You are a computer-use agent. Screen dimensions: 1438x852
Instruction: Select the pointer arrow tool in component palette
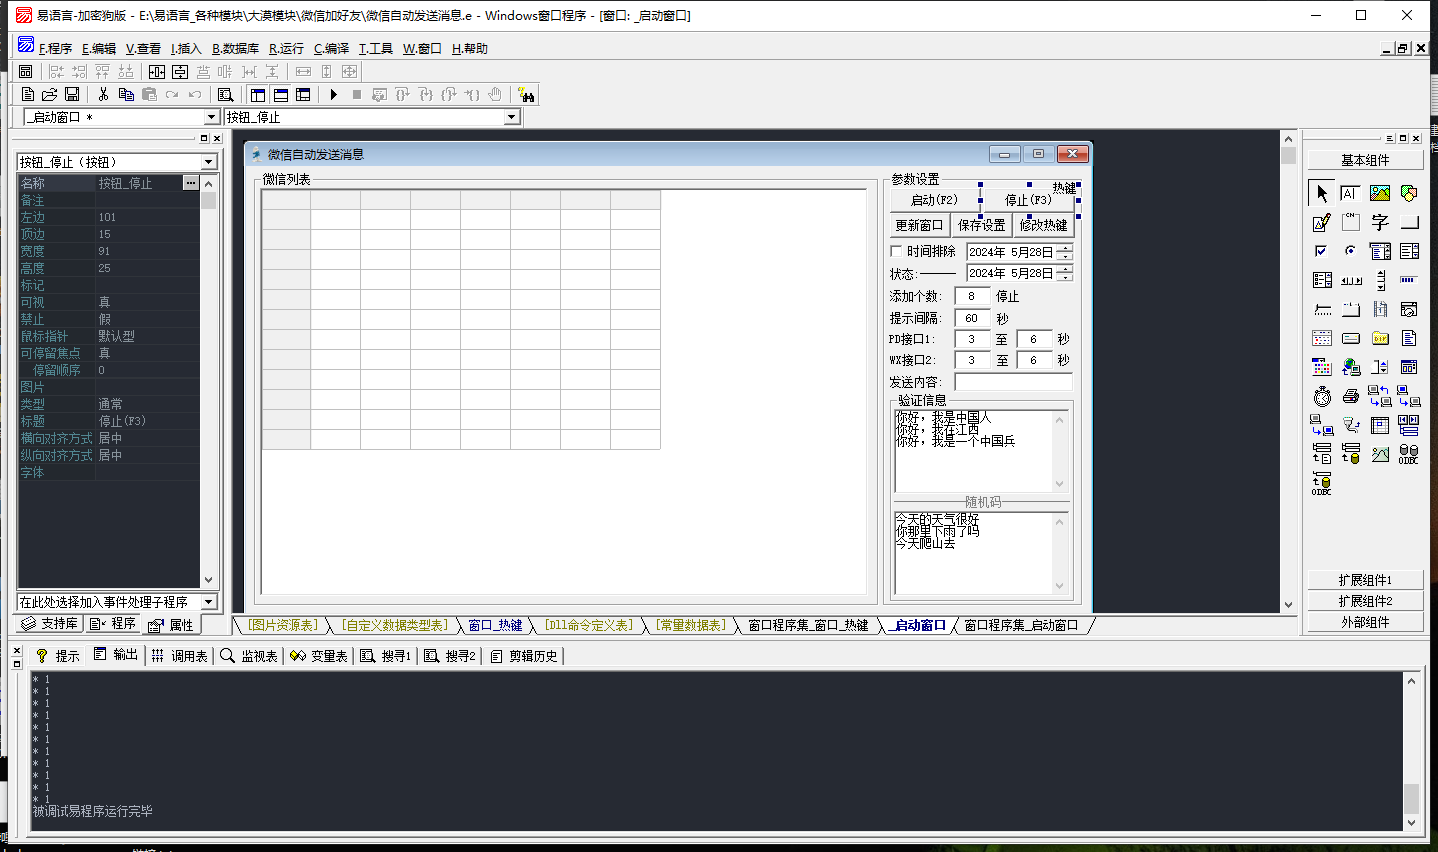1321,193
